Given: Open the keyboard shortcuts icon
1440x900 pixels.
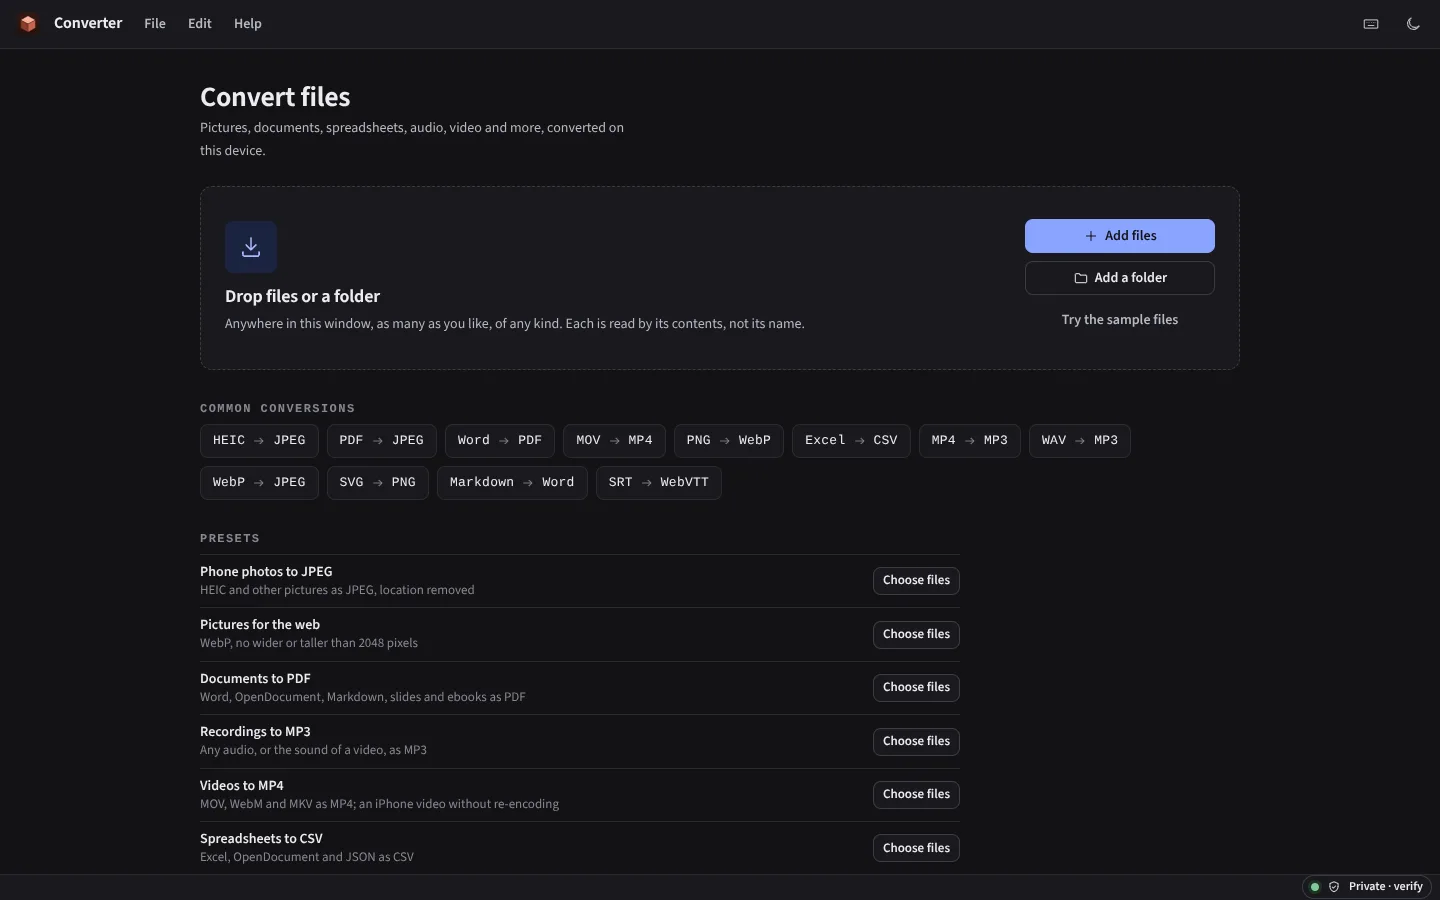Looking at the screenshot, I should point(1371,24).
